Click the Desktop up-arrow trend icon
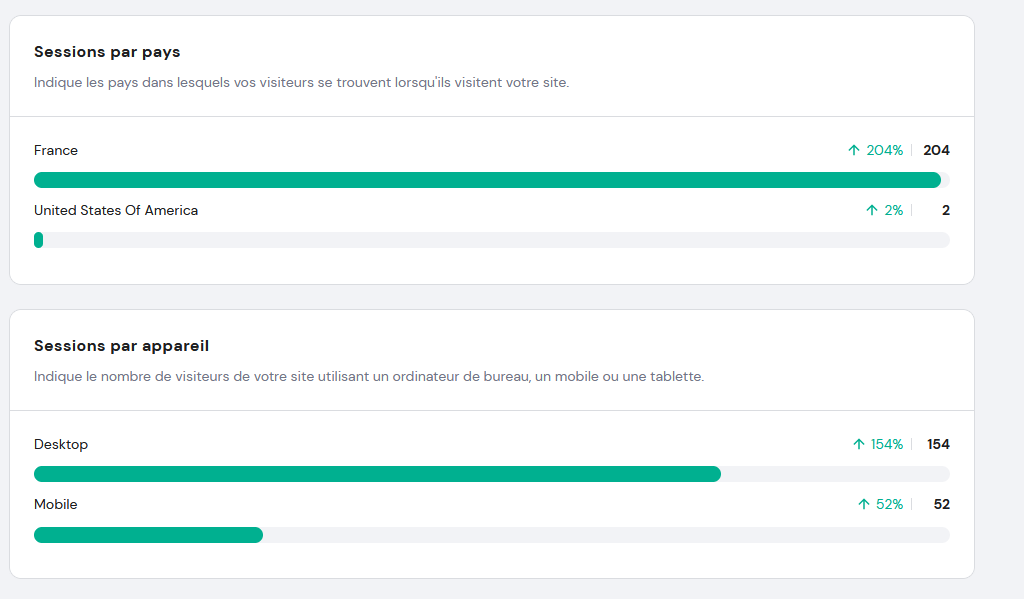 point(859,444)
